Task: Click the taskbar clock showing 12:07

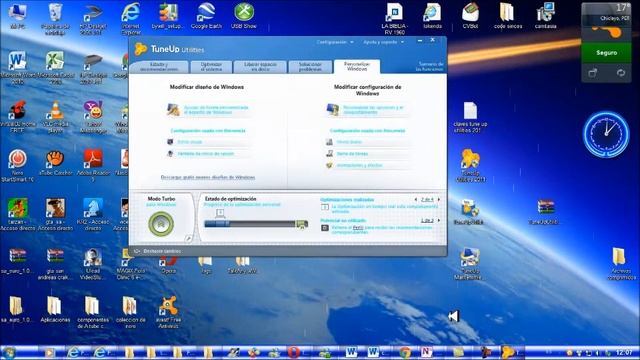Action: pyautogui.click(x=624, y=352)
